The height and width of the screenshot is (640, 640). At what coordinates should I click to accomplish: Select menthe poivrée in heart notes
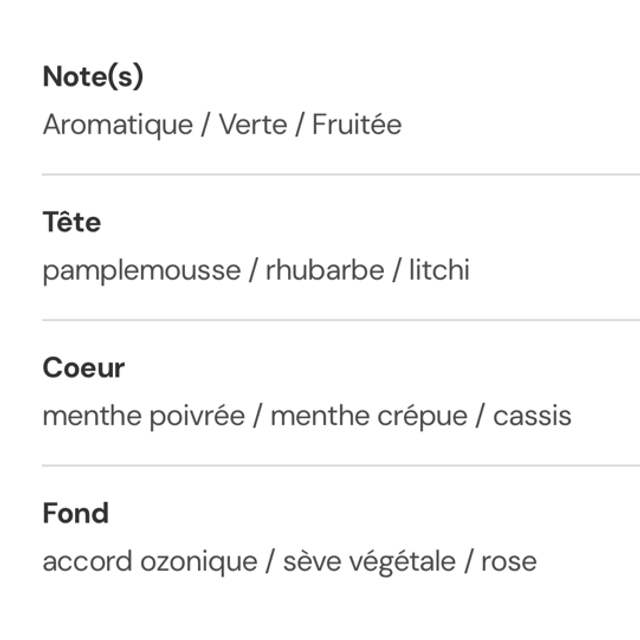click(143, 416)
